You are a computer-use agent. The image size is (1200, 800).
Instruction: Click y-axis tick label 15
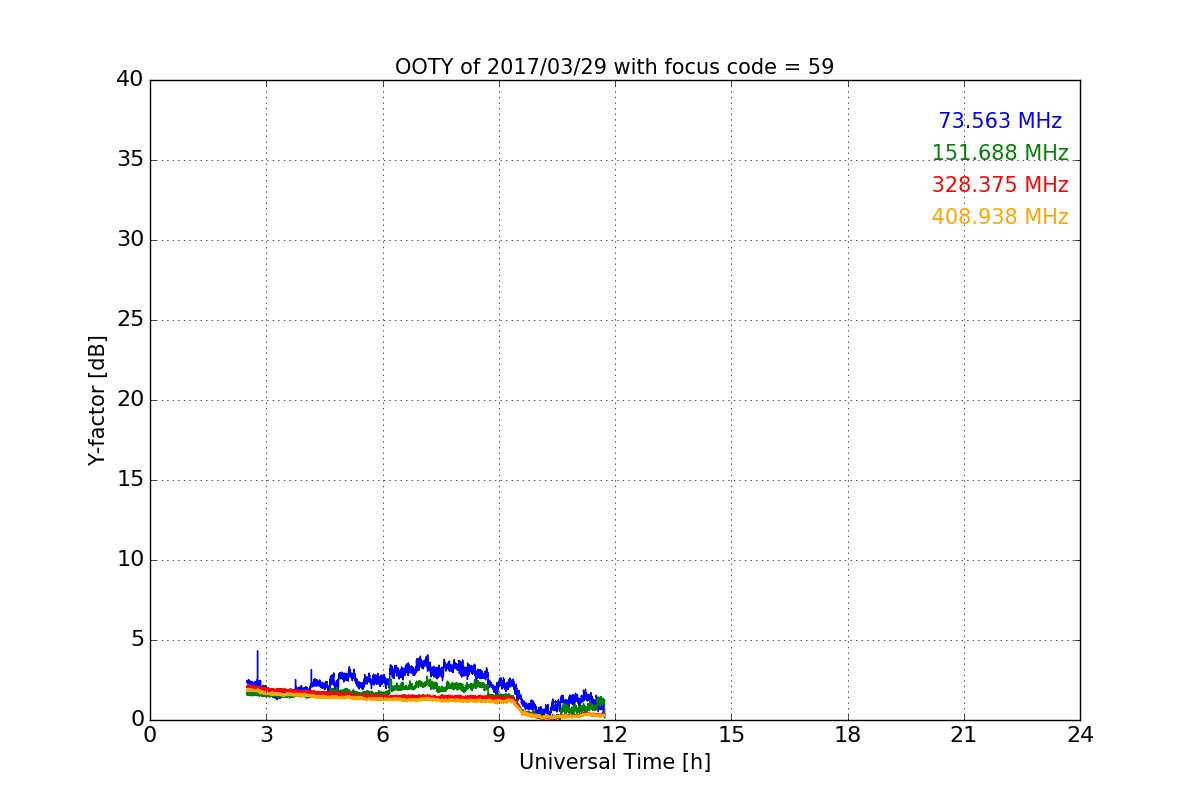(x=130, y=480)
